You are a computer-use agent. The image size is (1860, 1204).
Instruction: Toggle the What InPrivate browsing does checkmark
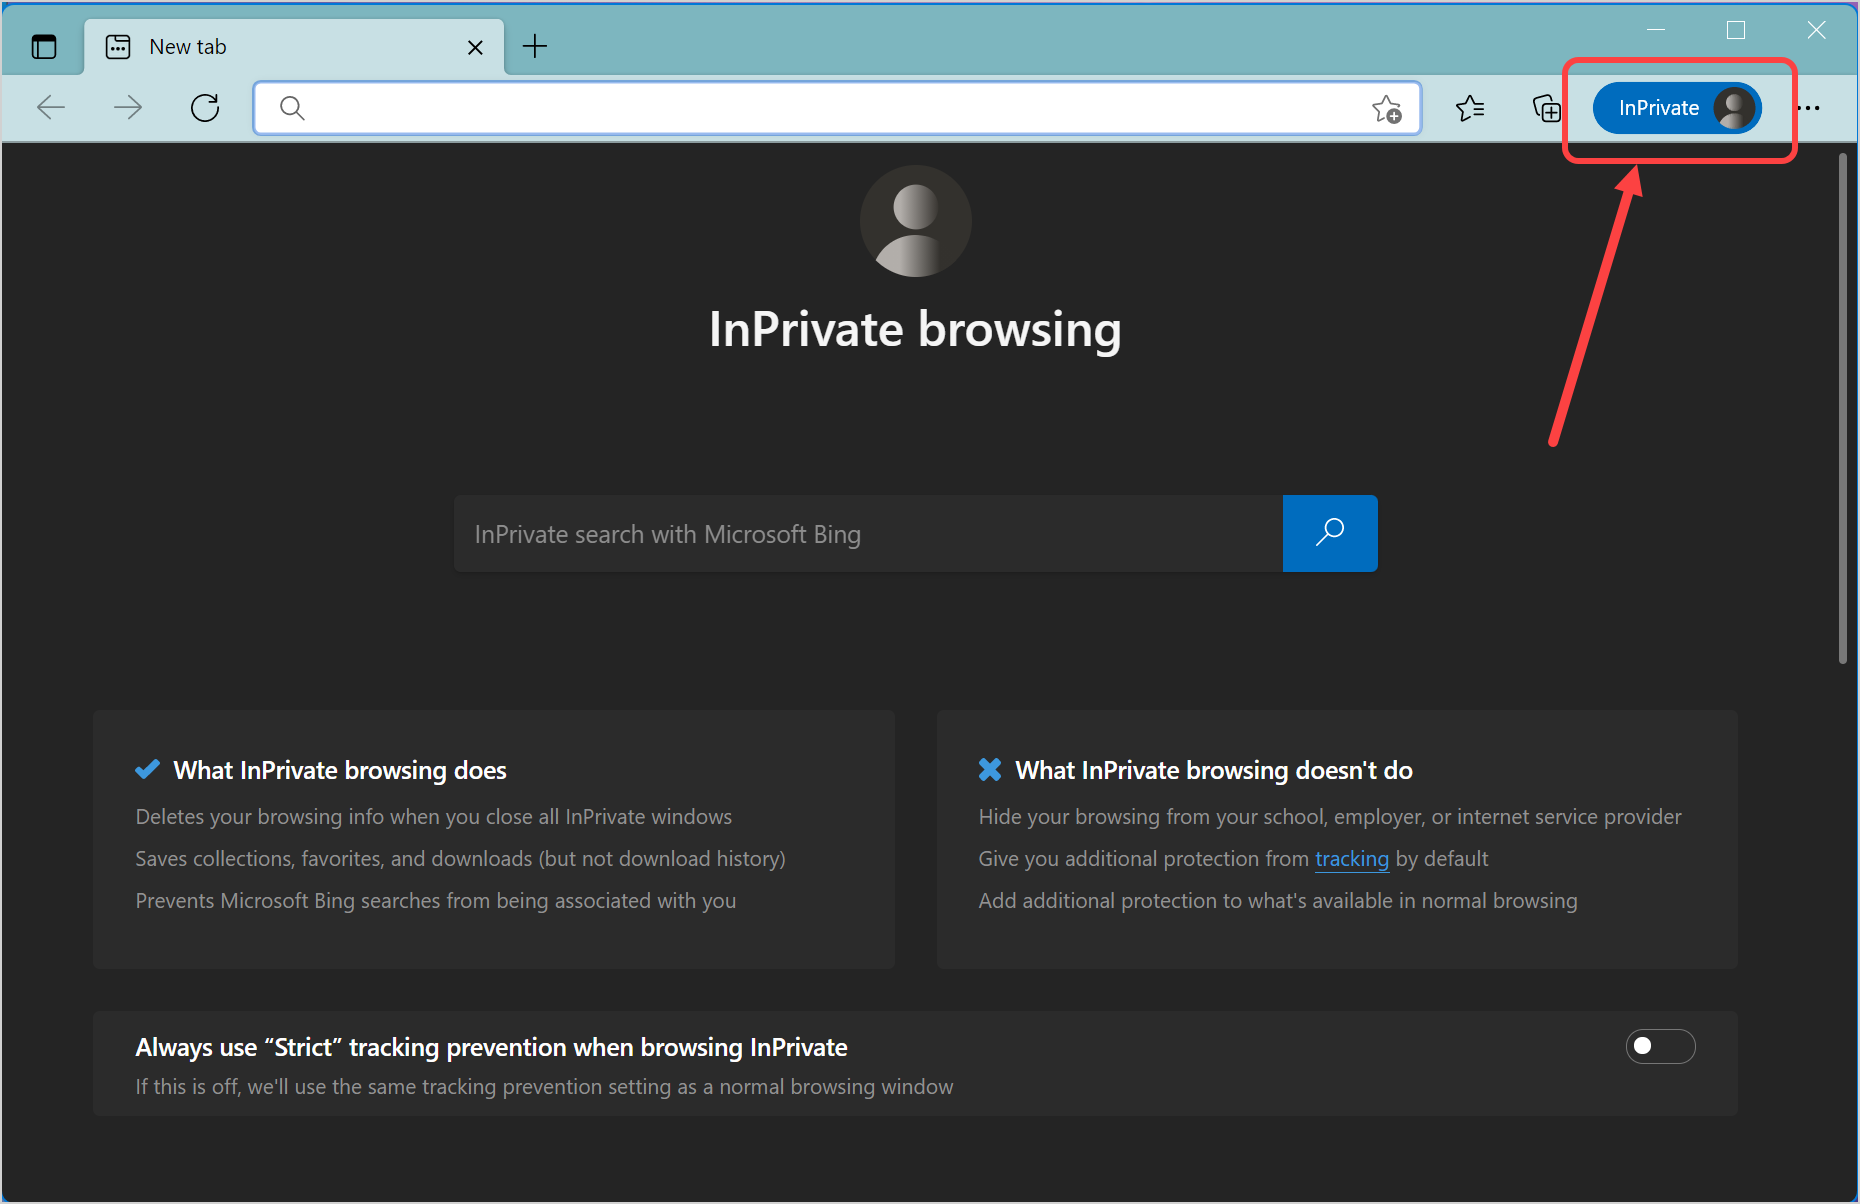(147, 769)
